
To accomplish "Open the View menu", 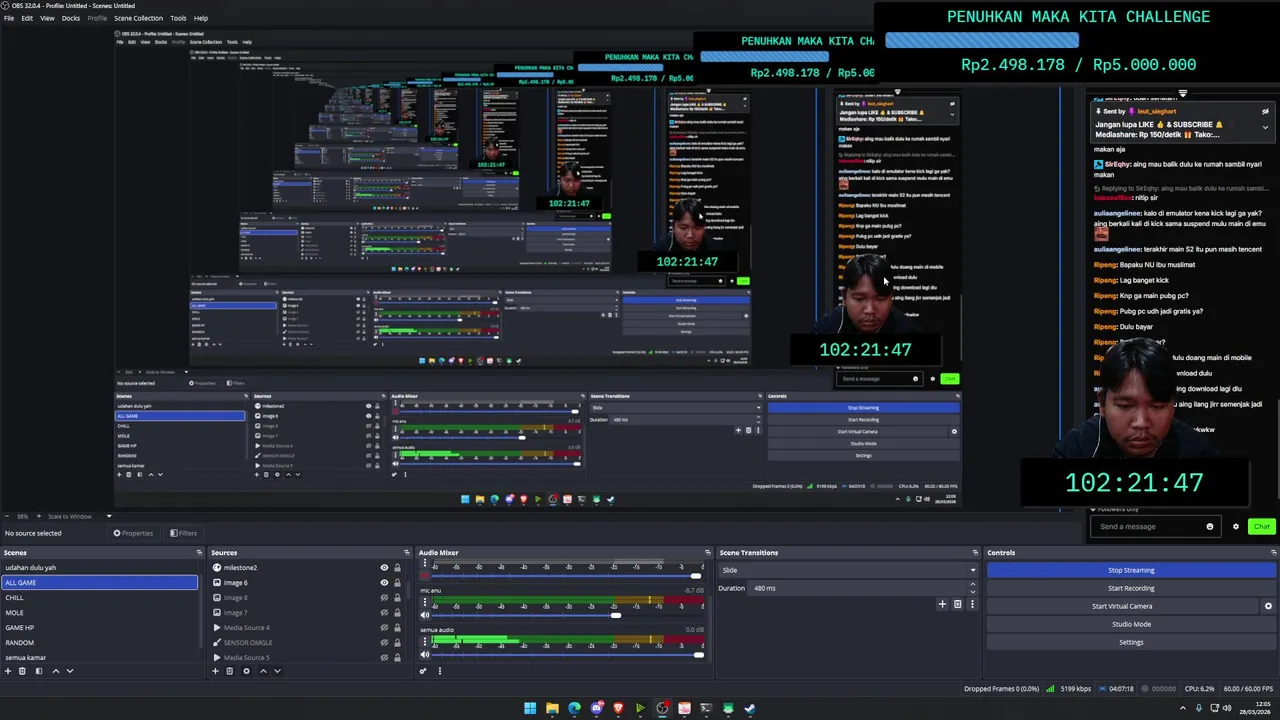I will [x=47, y=18].
